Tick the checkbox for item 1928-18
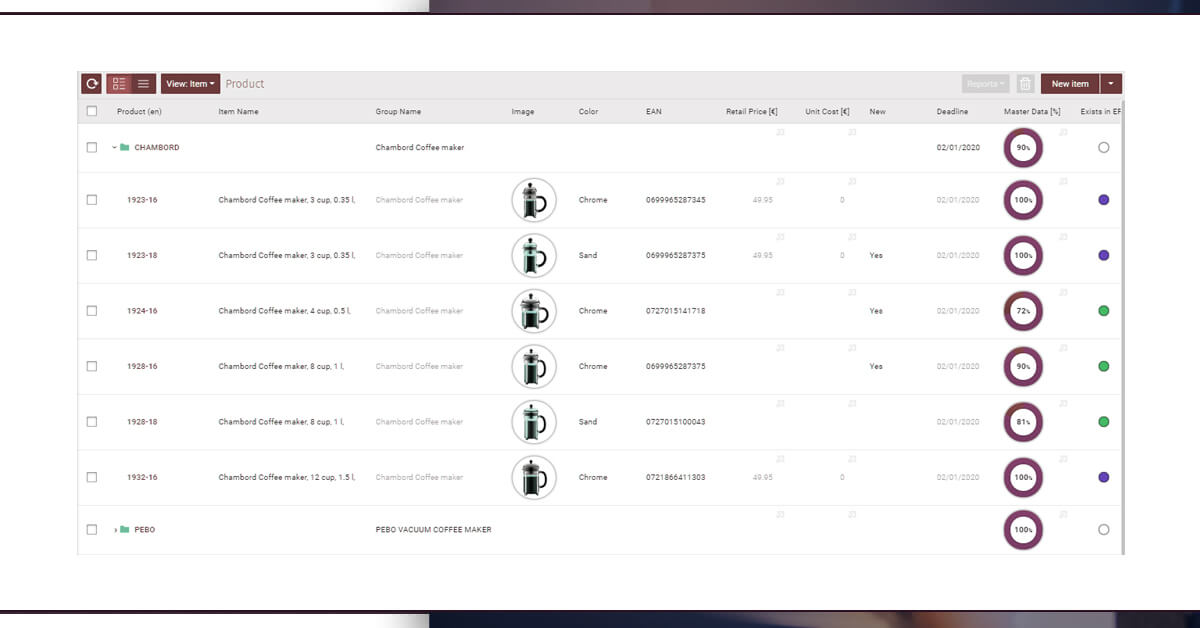This screenshot has width=1200, height=628. click(92, 422)
